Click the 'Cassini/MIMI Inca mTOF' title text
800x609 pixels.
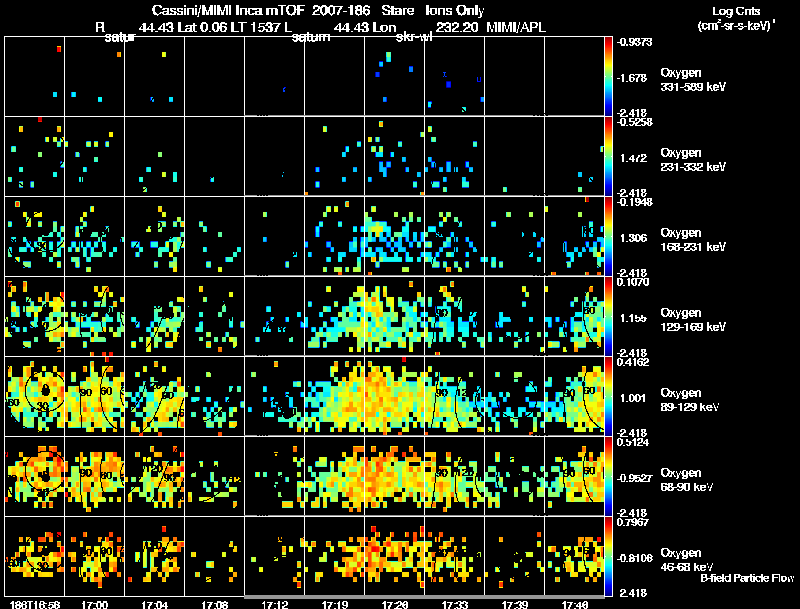(x=228, y=10)
